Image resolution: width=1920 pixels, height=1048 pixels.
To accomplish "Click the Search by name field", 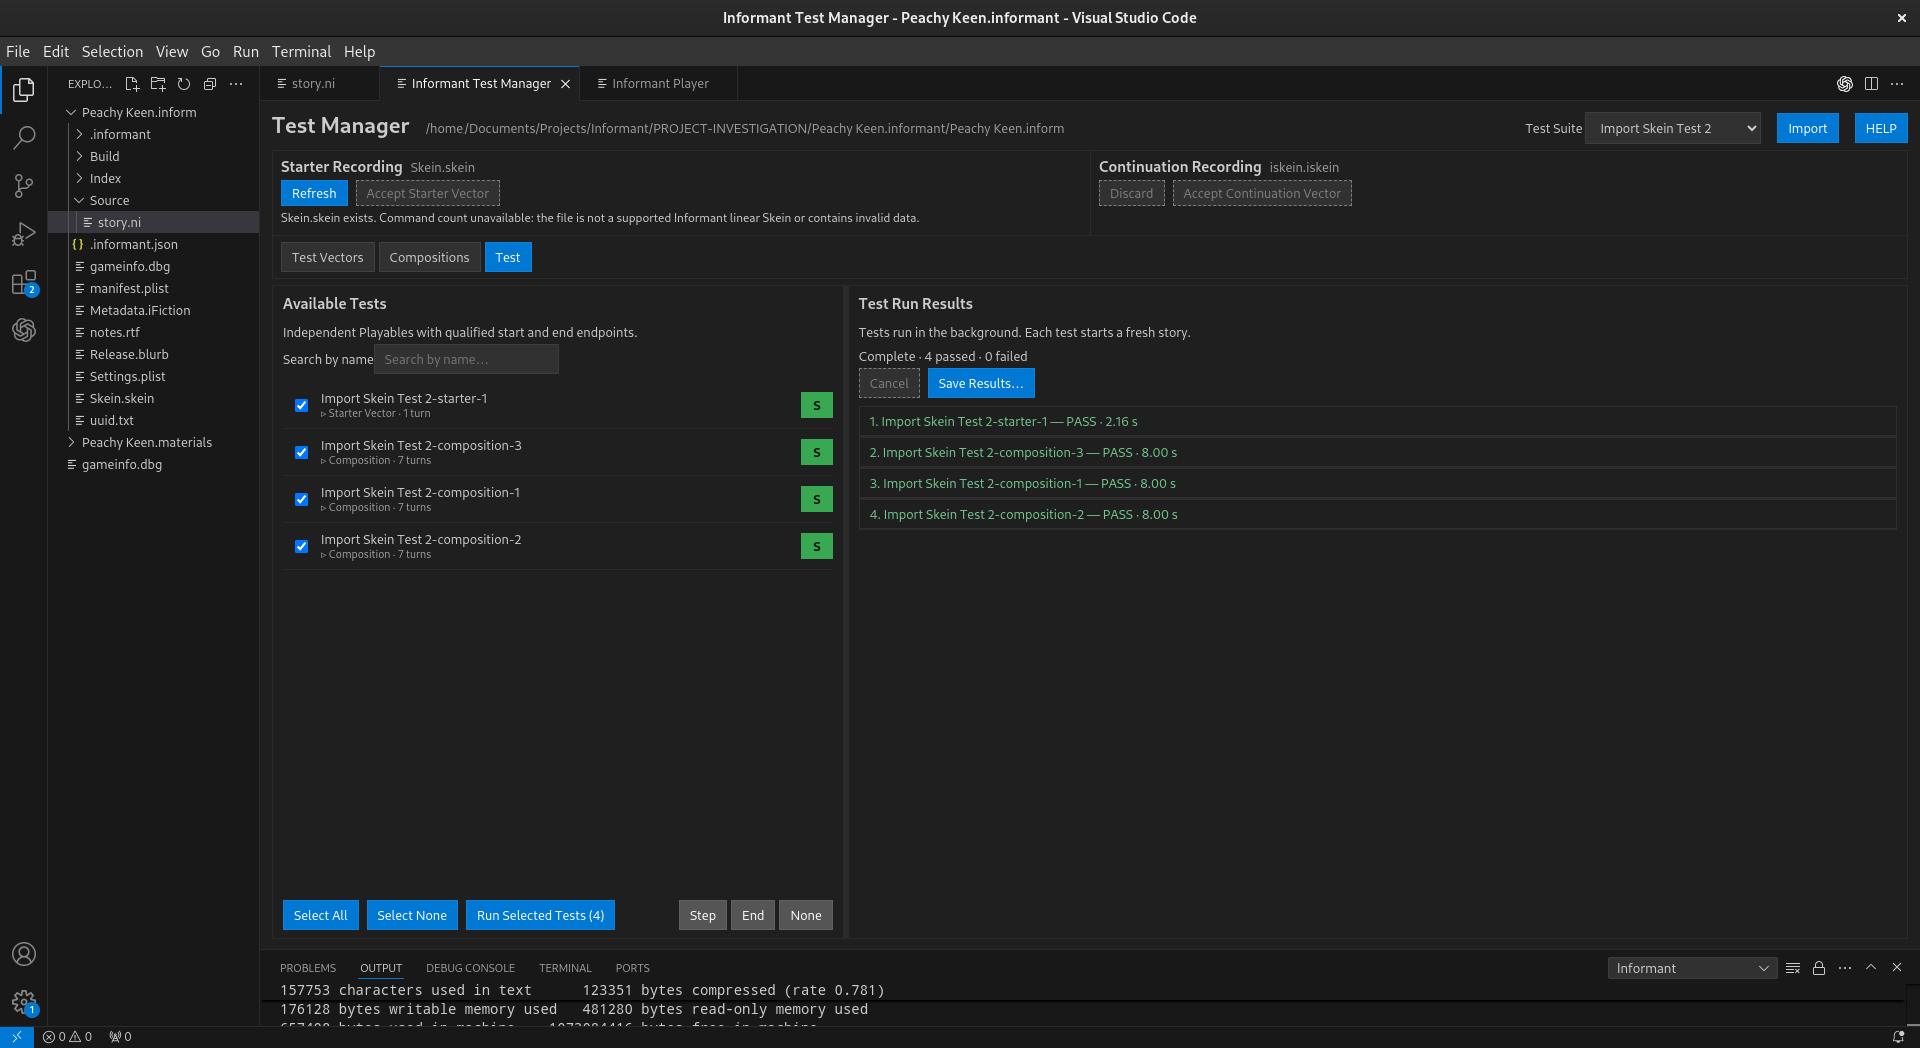I will pyautogui.click(x=466, y=359).
